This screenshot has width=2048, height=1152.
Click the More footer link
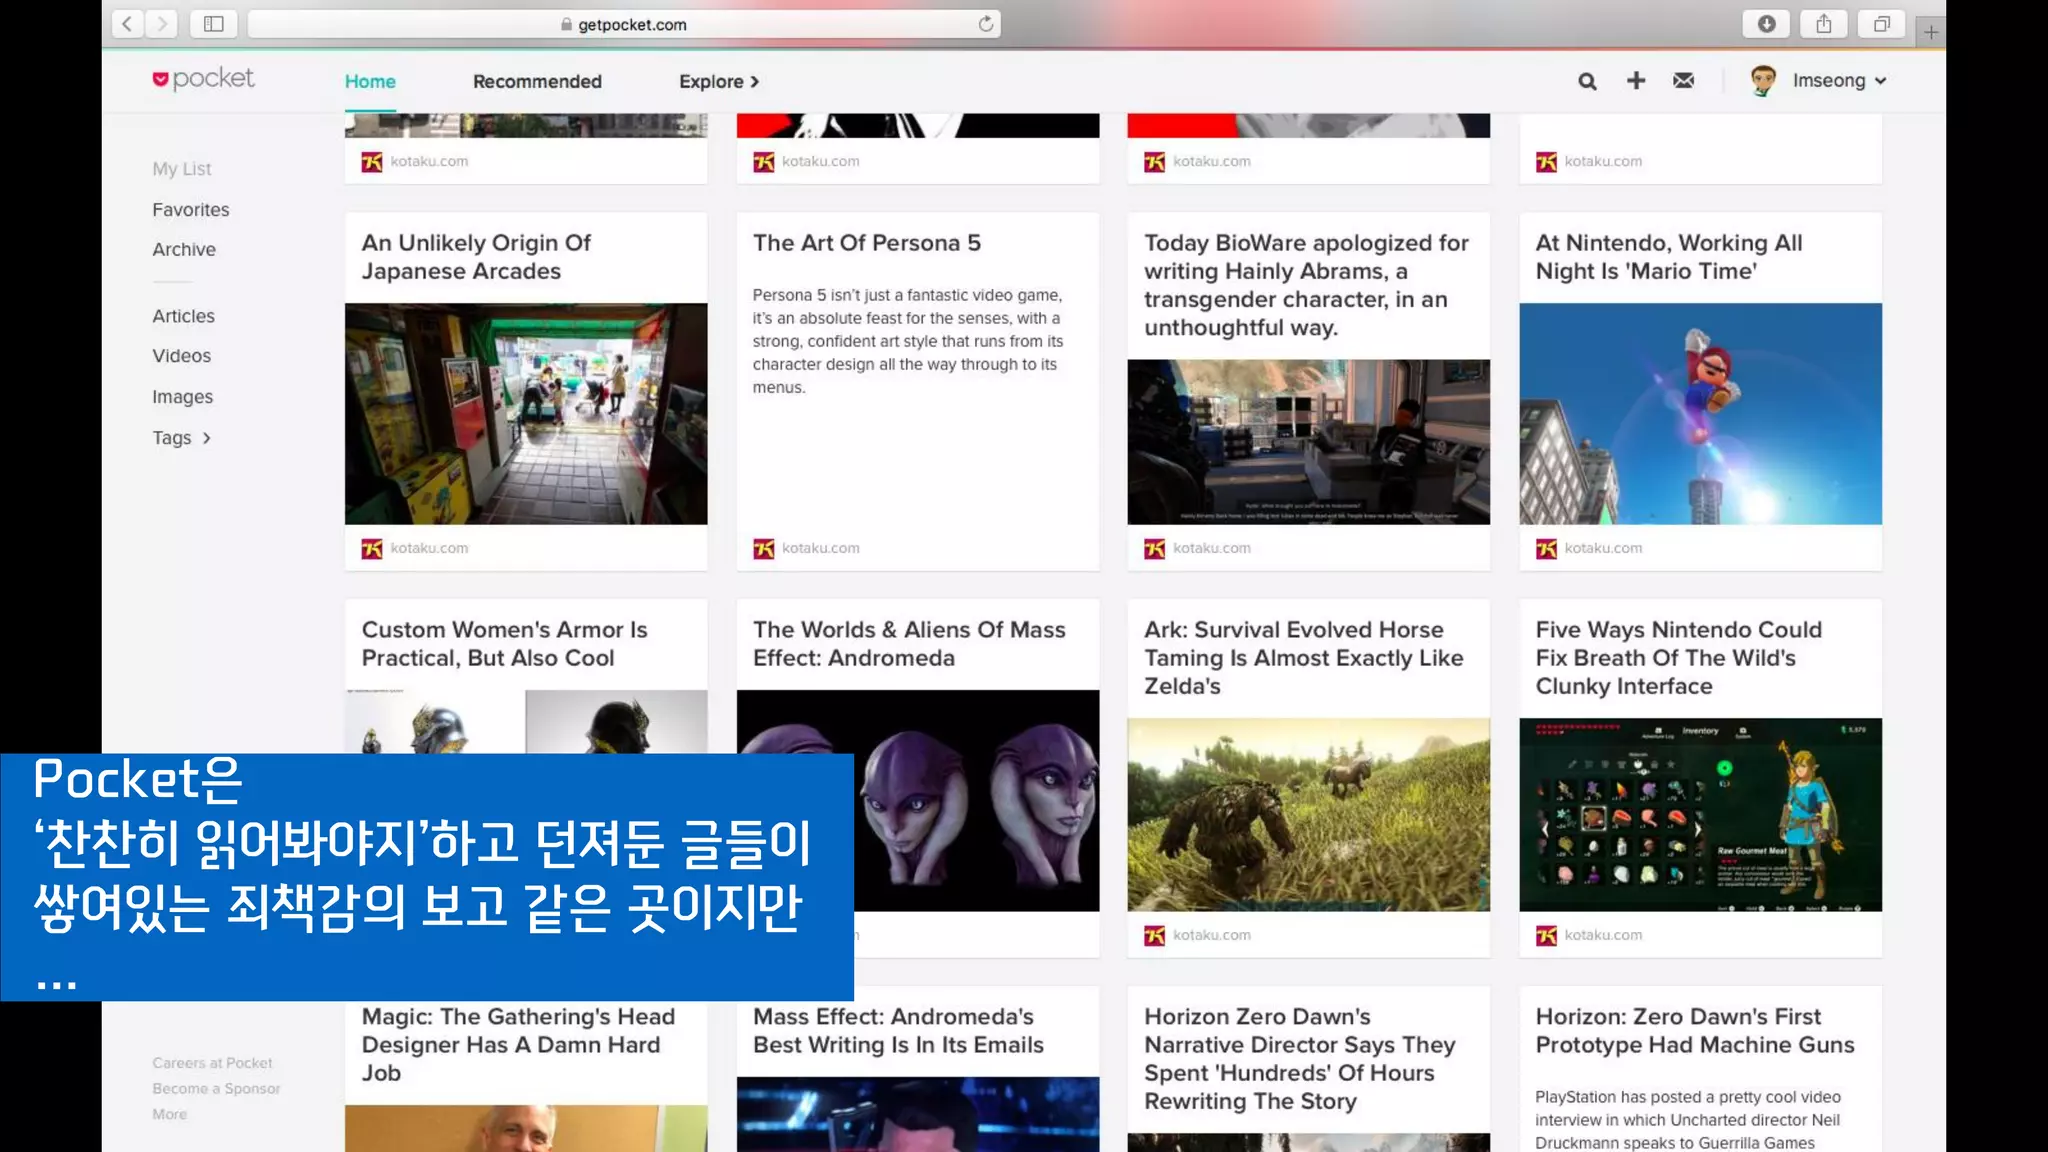169,1114
